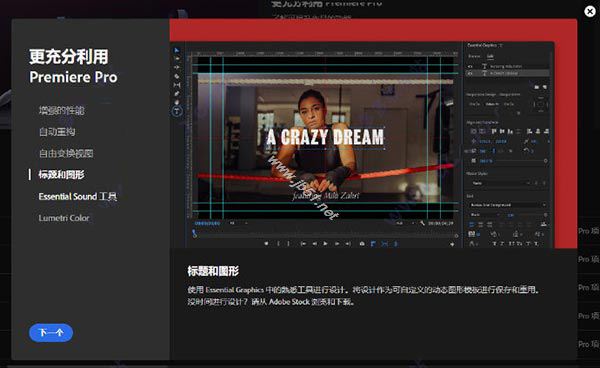Screen dimensions: 600x368
Task: Open the font family dropdown
Action: [x=508, y=205]
